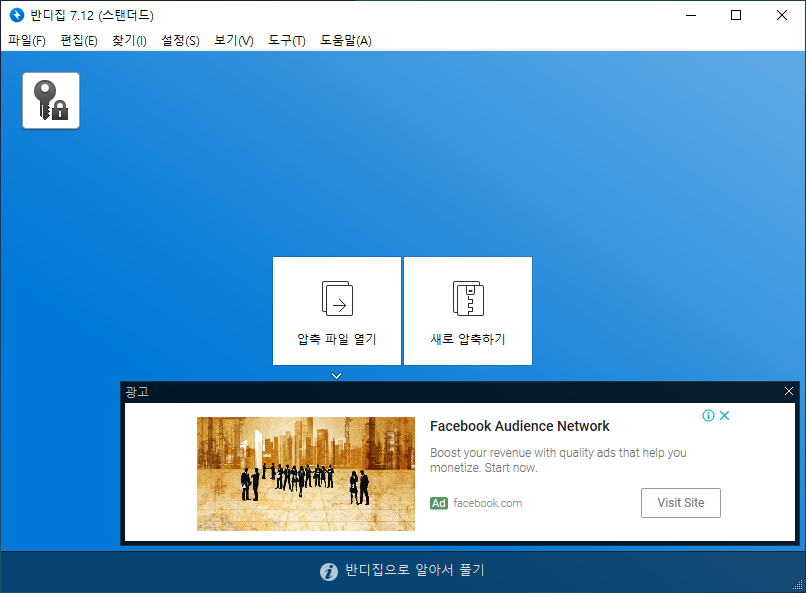Dismiss the Facebook ad with blue X
This screenshot has width=806, height=593.
724,415
